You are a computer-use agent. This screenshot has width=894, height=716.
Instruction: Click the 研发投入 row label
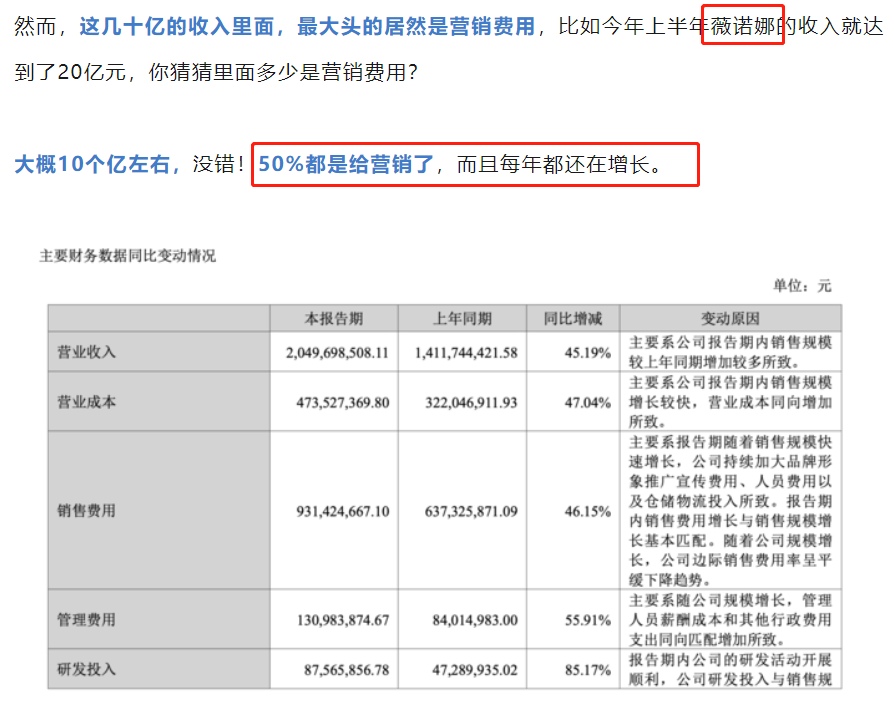88,669
